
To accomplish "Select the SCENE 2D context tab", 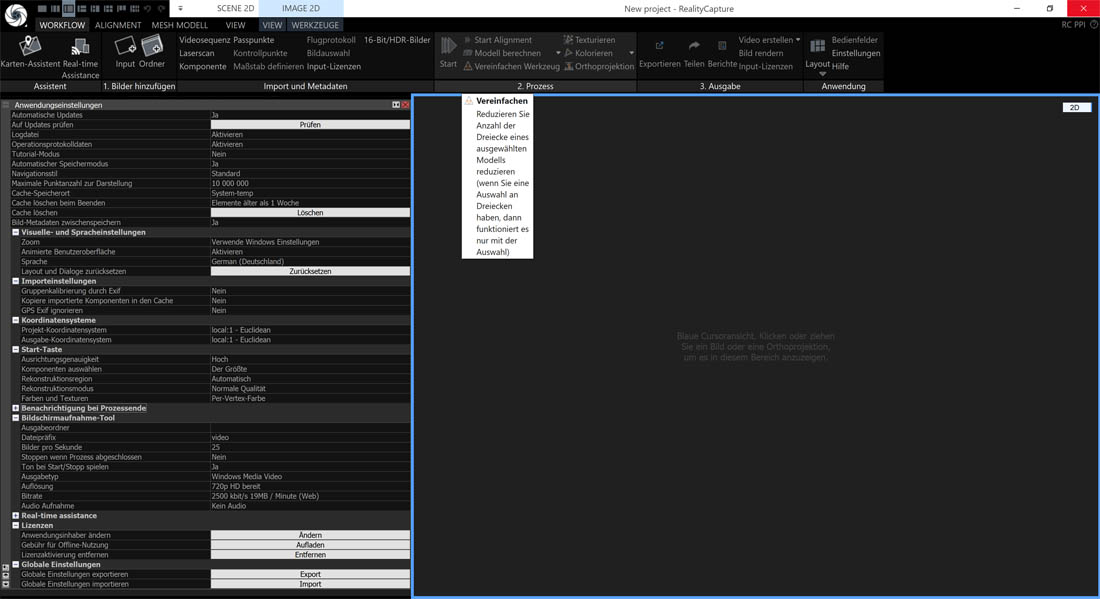I will tap(235, 8).
